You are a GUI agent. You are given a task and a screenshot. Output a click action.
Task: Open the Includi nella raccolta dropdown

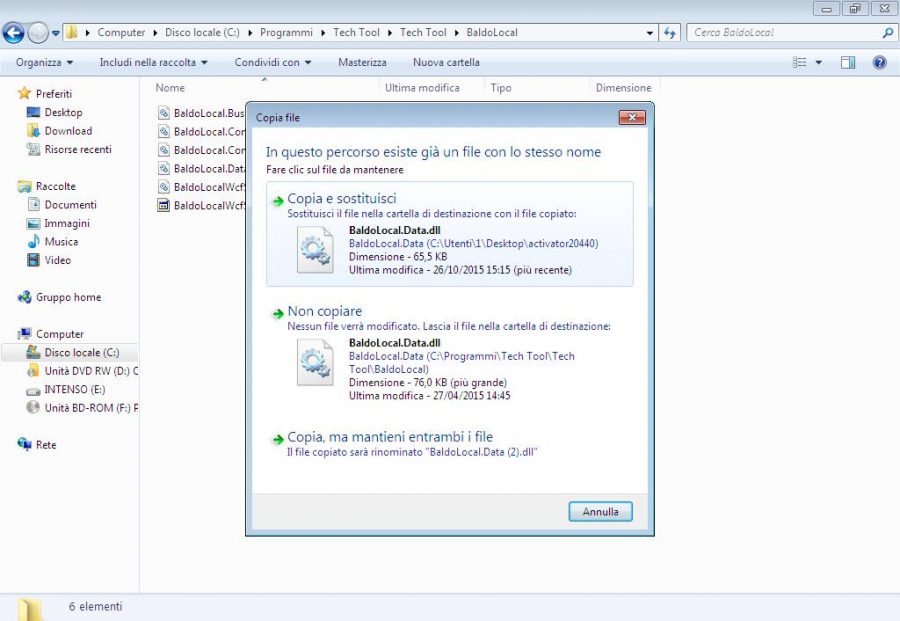pyautogui.click(x=150, y=61)
